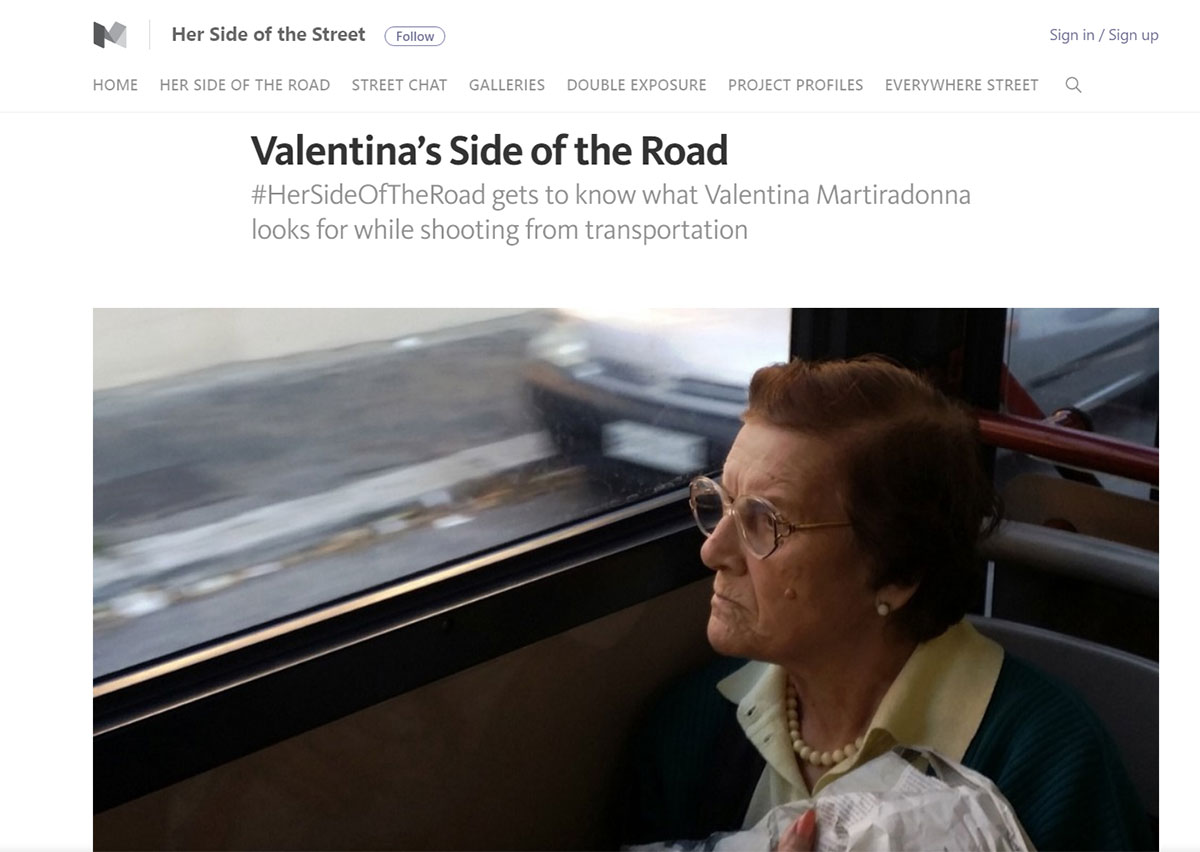Select DOUBLE EXPOSURE in navigation

(636, 85)
